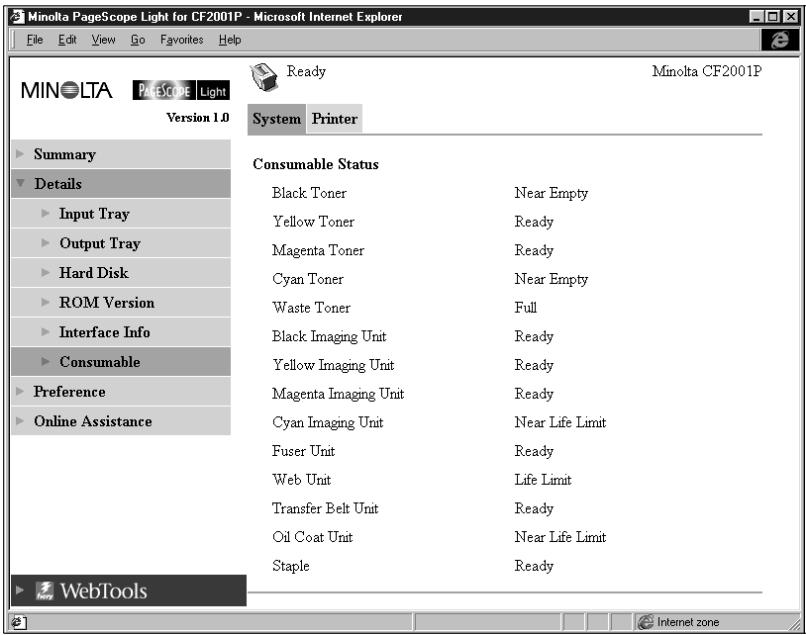Go to the Output Tray page
The width and height of the screenshot is (806, 635).
click(100, 243)
